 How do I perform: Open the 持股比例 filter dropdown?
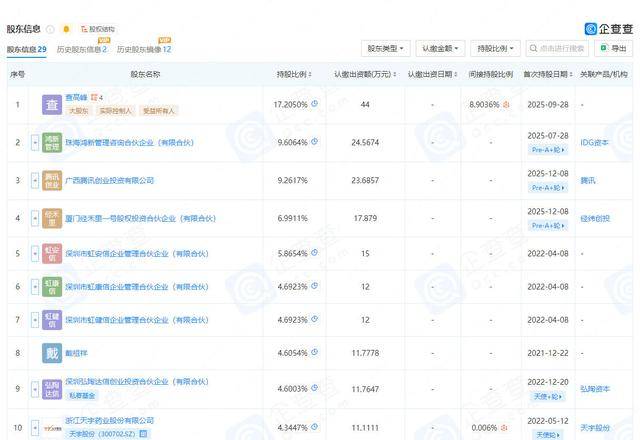[495, 49]
